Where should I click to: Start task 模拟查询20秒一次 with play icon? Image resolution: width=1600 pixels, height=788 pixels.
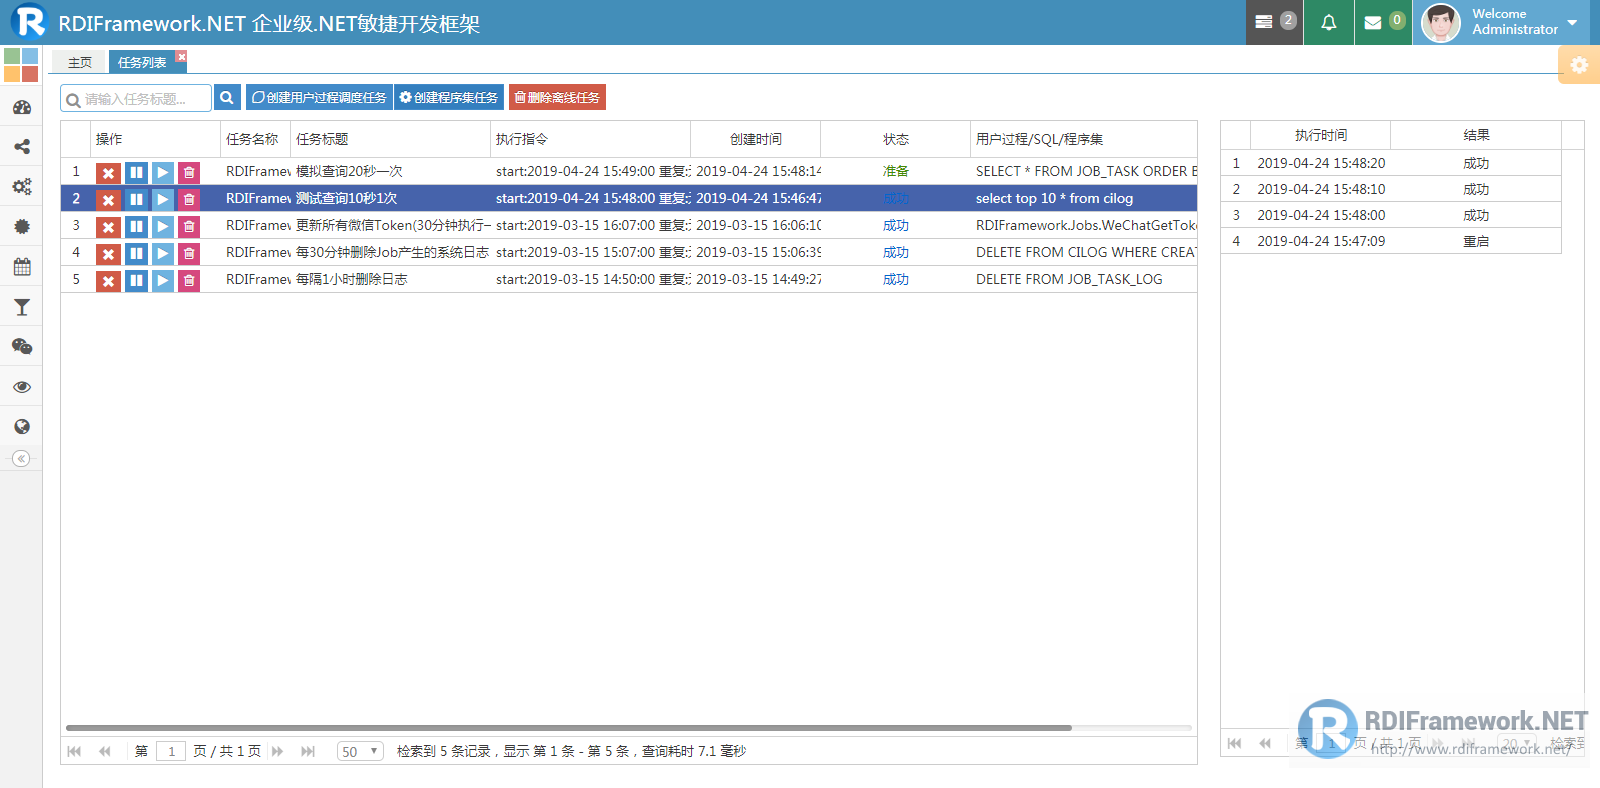(162, 172)
